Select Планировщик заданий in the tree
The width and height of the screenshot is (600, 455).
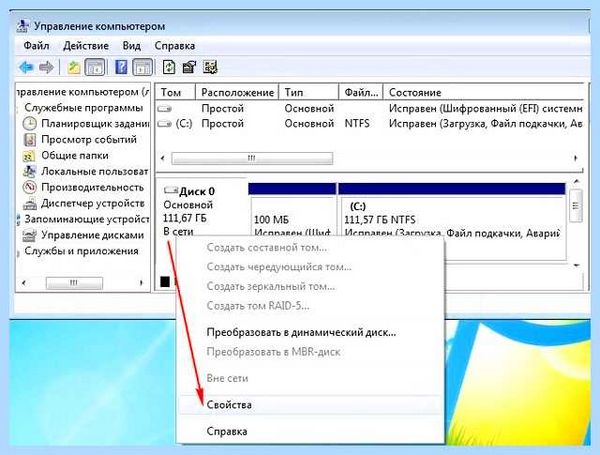click(95, 124)
